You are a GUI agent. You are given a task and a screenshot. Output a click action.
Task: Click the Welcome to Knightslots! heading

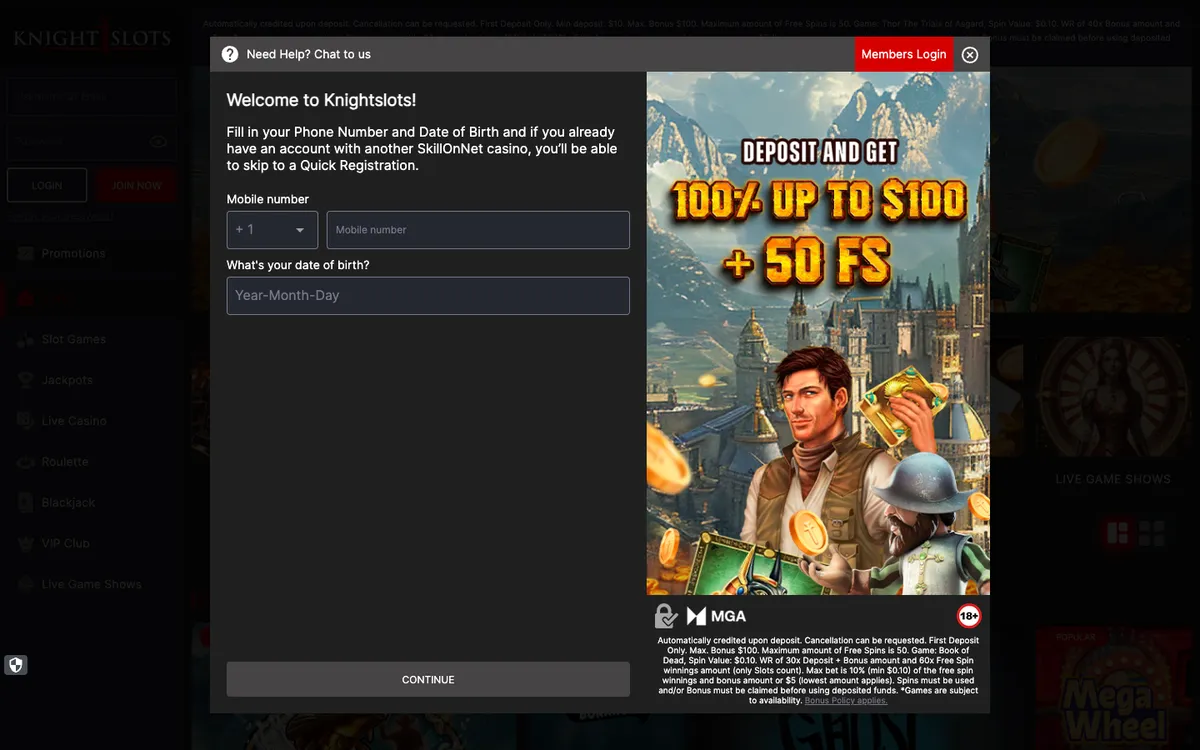(x=321, y=100)
